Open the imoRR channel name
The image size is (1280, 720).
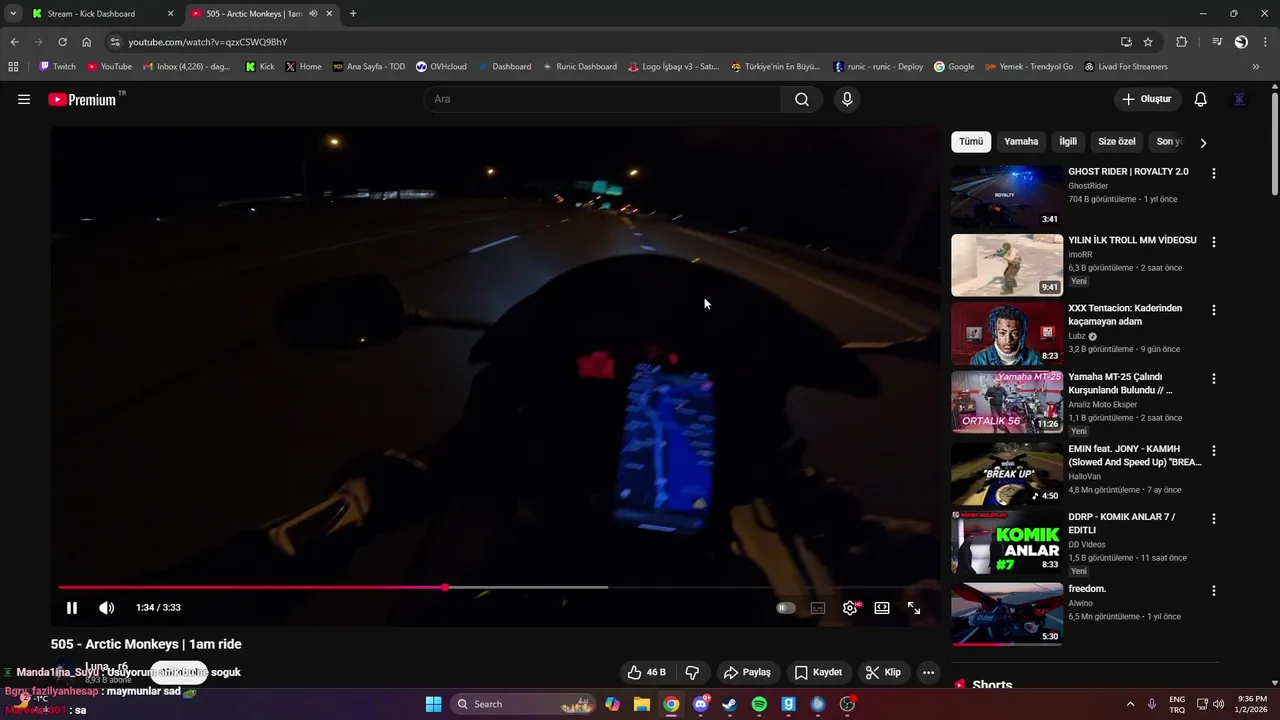(1080, 254)
